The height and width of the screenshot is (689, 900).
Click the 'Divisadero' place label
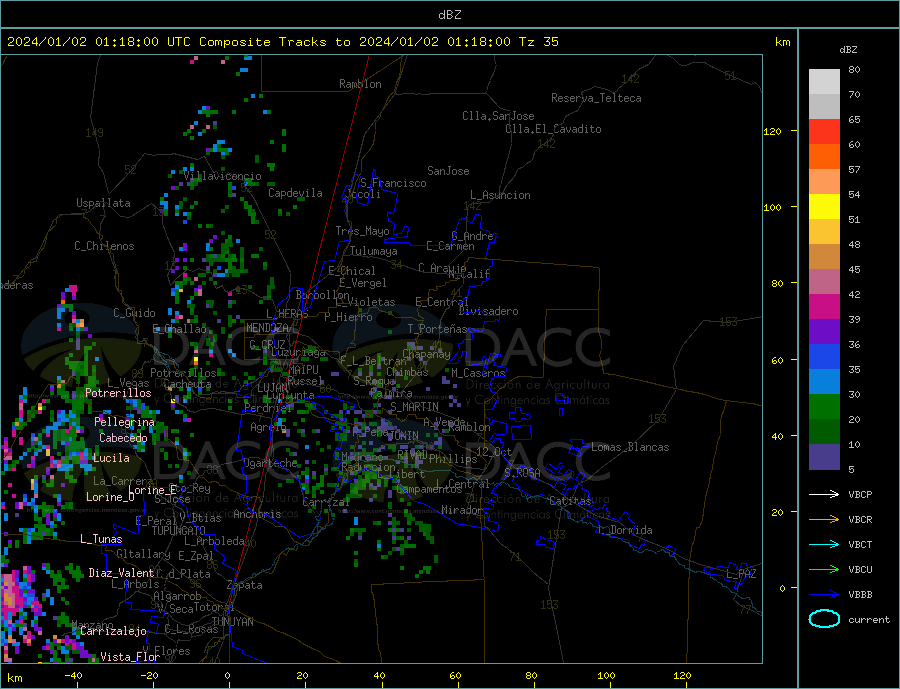pyautogui.click(x=488, y=311)
